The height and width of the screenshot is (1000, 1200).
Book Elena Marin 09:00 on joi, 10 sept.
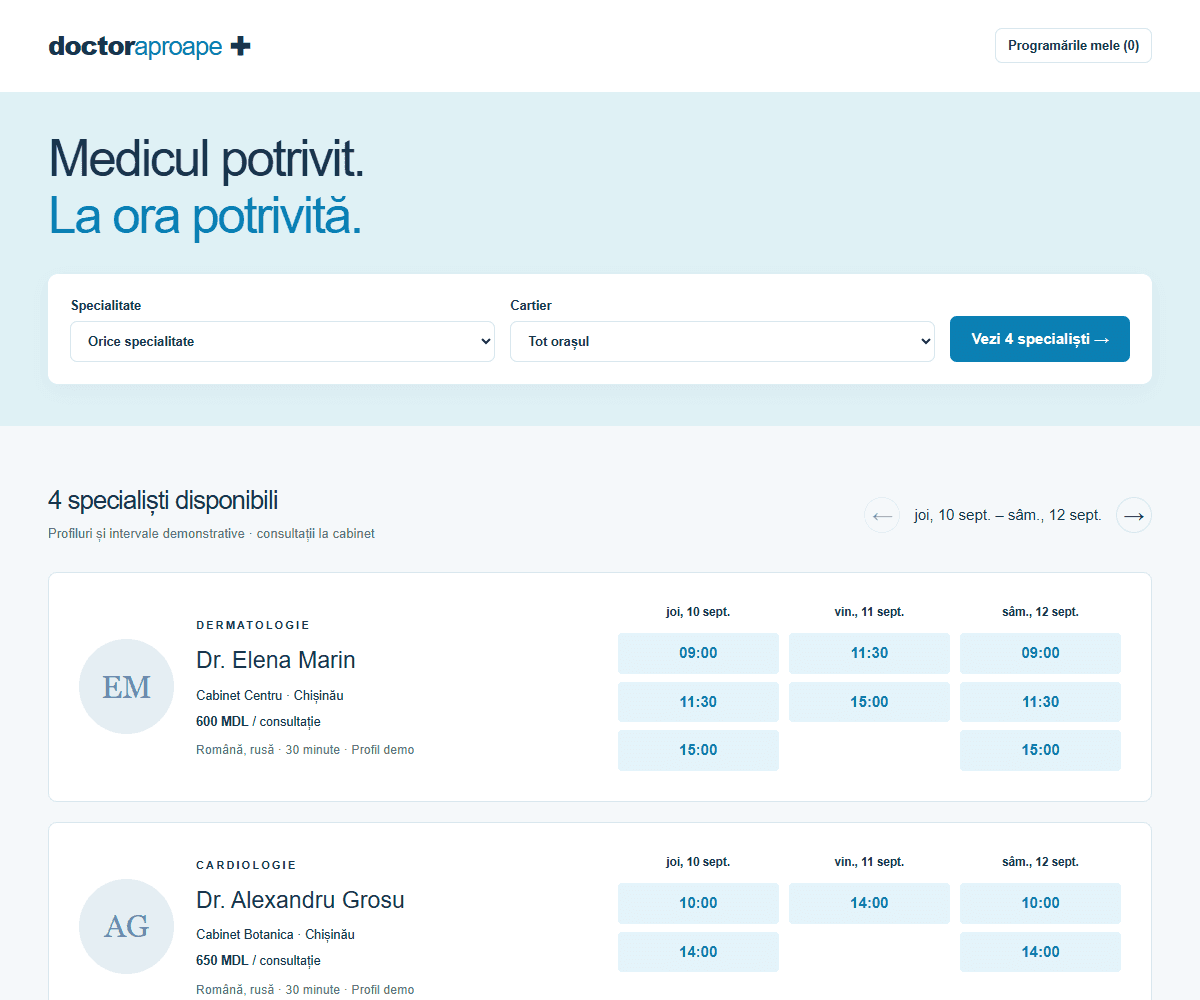click(x=698, y=653)
